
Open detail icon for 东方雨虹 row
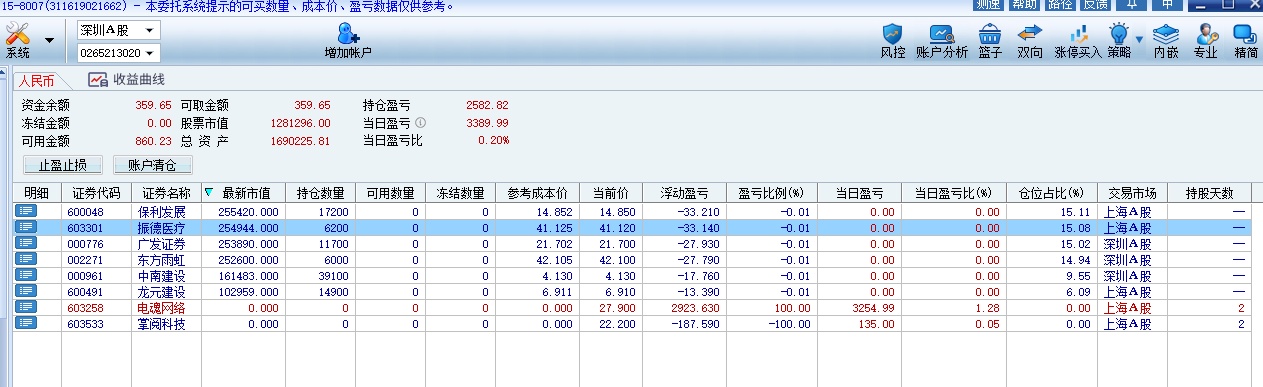pyautogui.click(x=25, y=259)
